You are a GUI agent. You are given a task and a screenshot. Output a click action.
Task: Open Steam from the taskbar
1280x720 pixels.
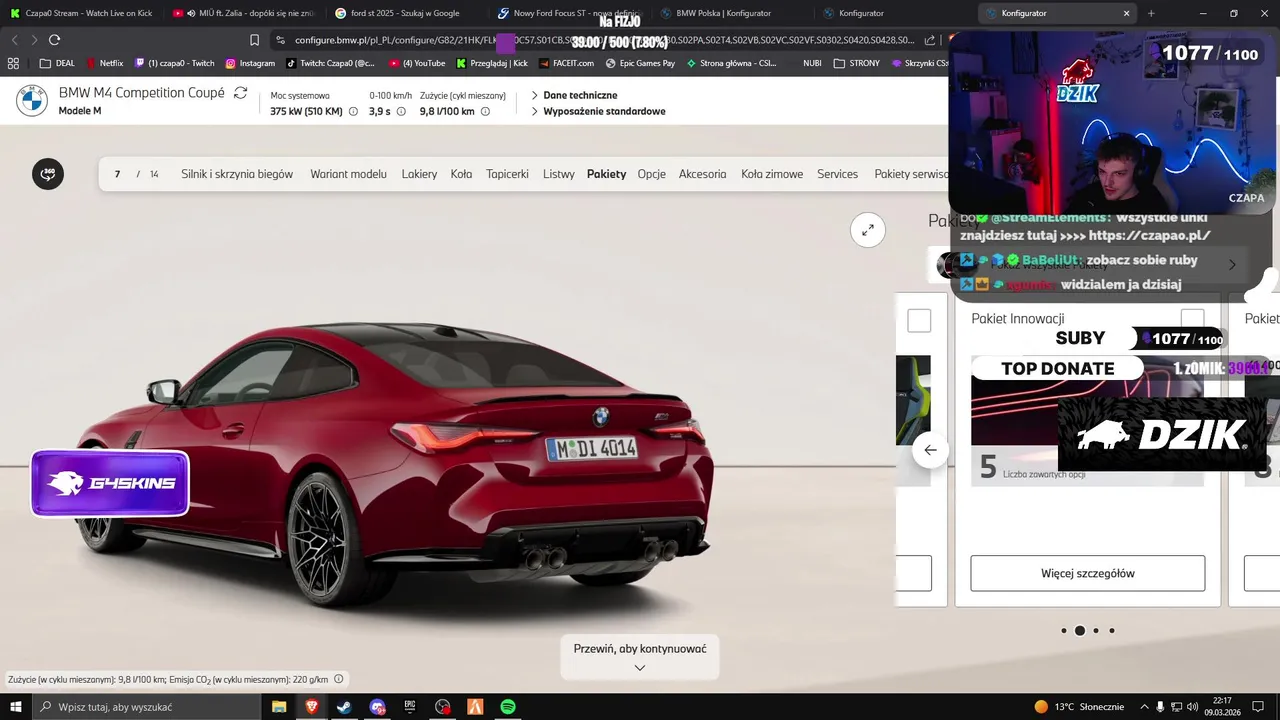(344, 707)
